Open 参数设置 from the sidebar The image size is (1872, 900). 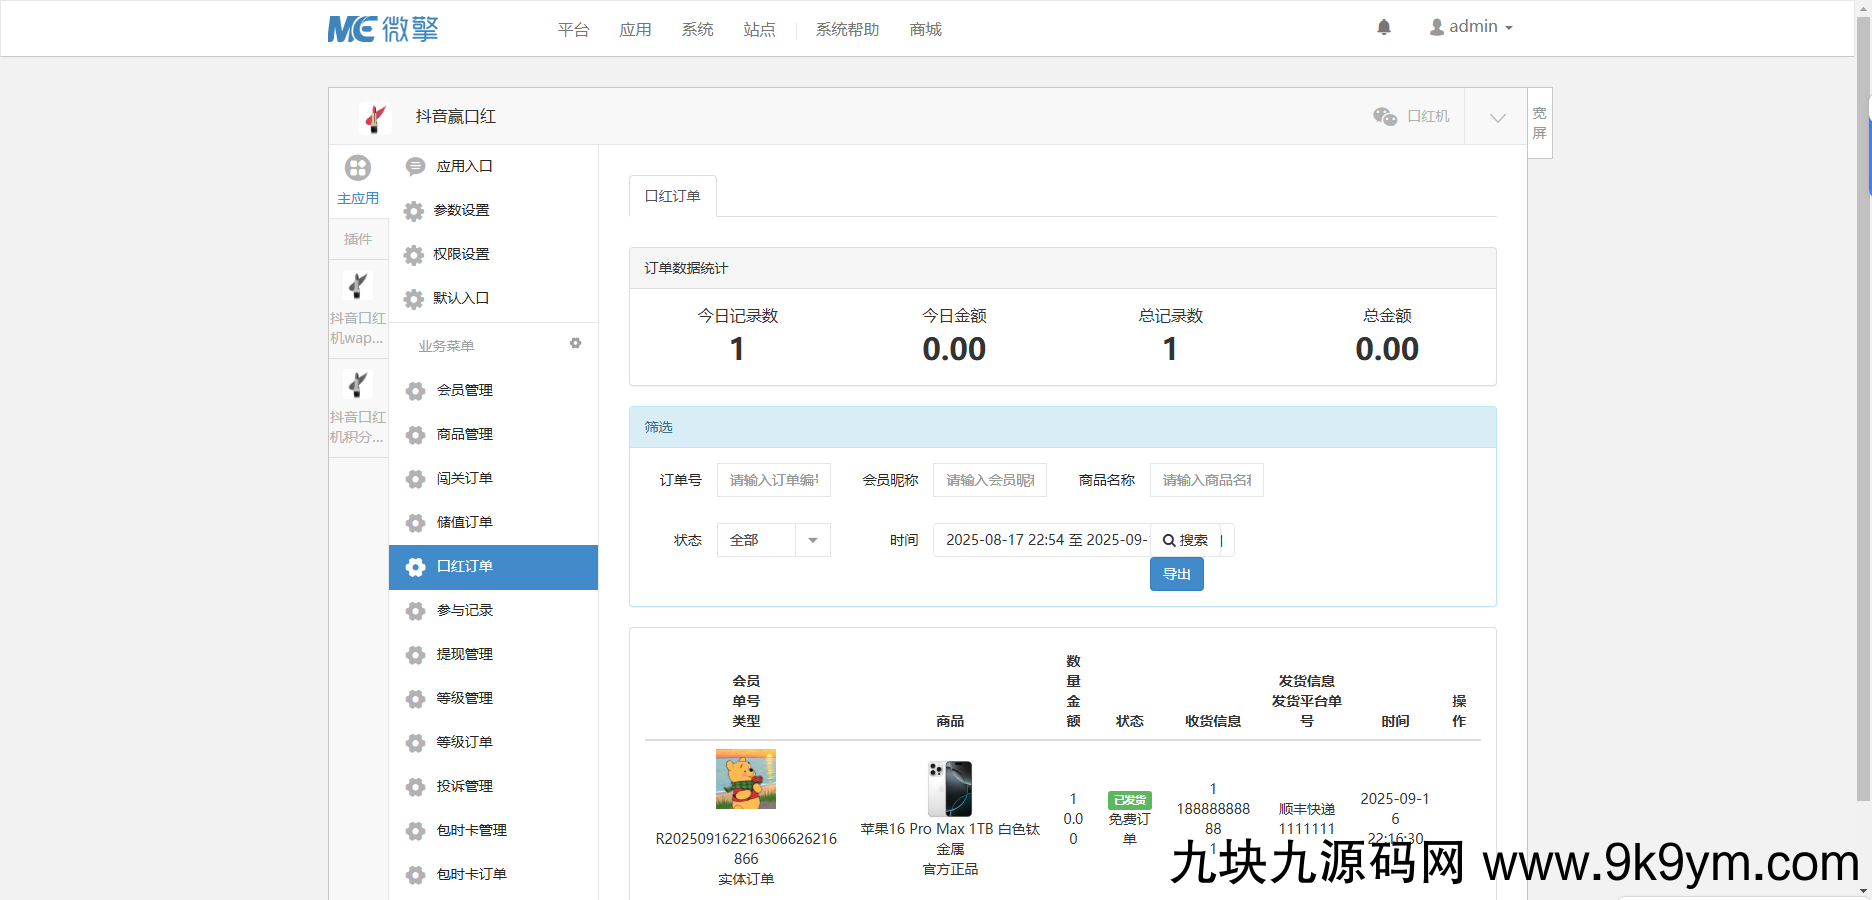point(460,210)
